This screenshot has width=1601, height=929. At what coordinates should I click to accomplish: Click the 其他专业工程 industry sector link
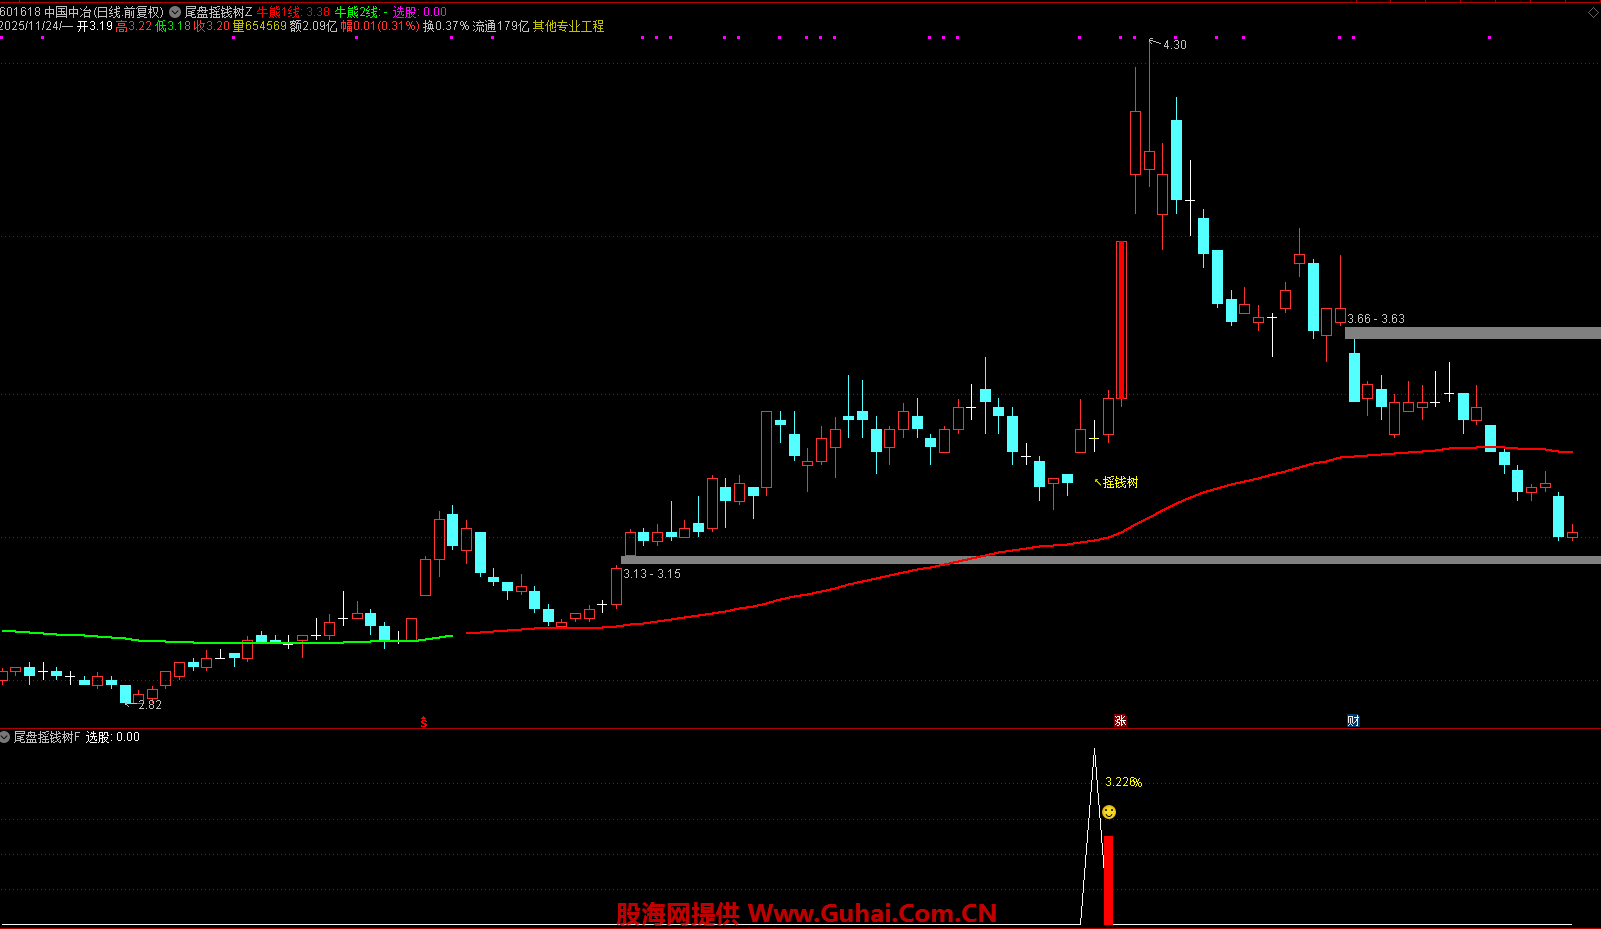(x=568, y=27)
